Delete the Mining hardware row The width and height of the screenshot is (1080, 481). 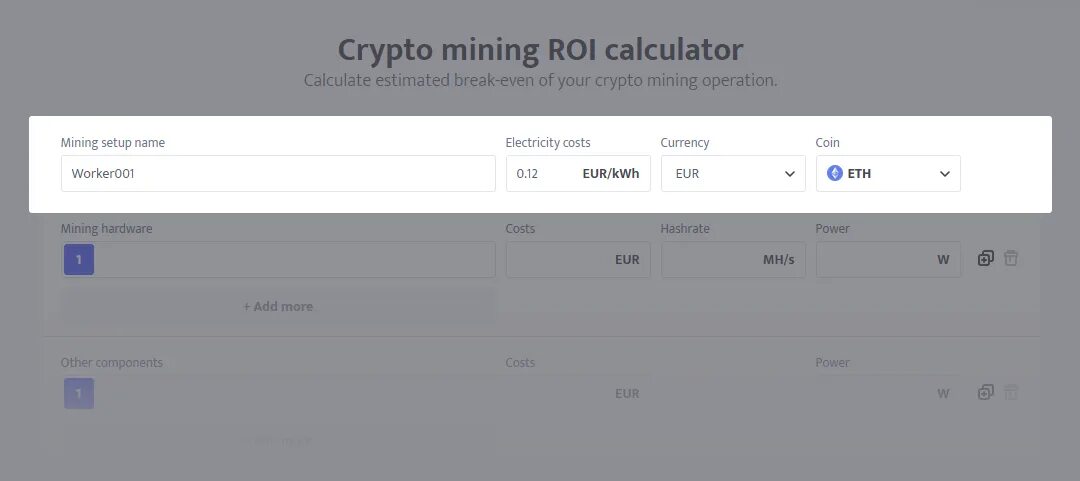point(1011,258)
